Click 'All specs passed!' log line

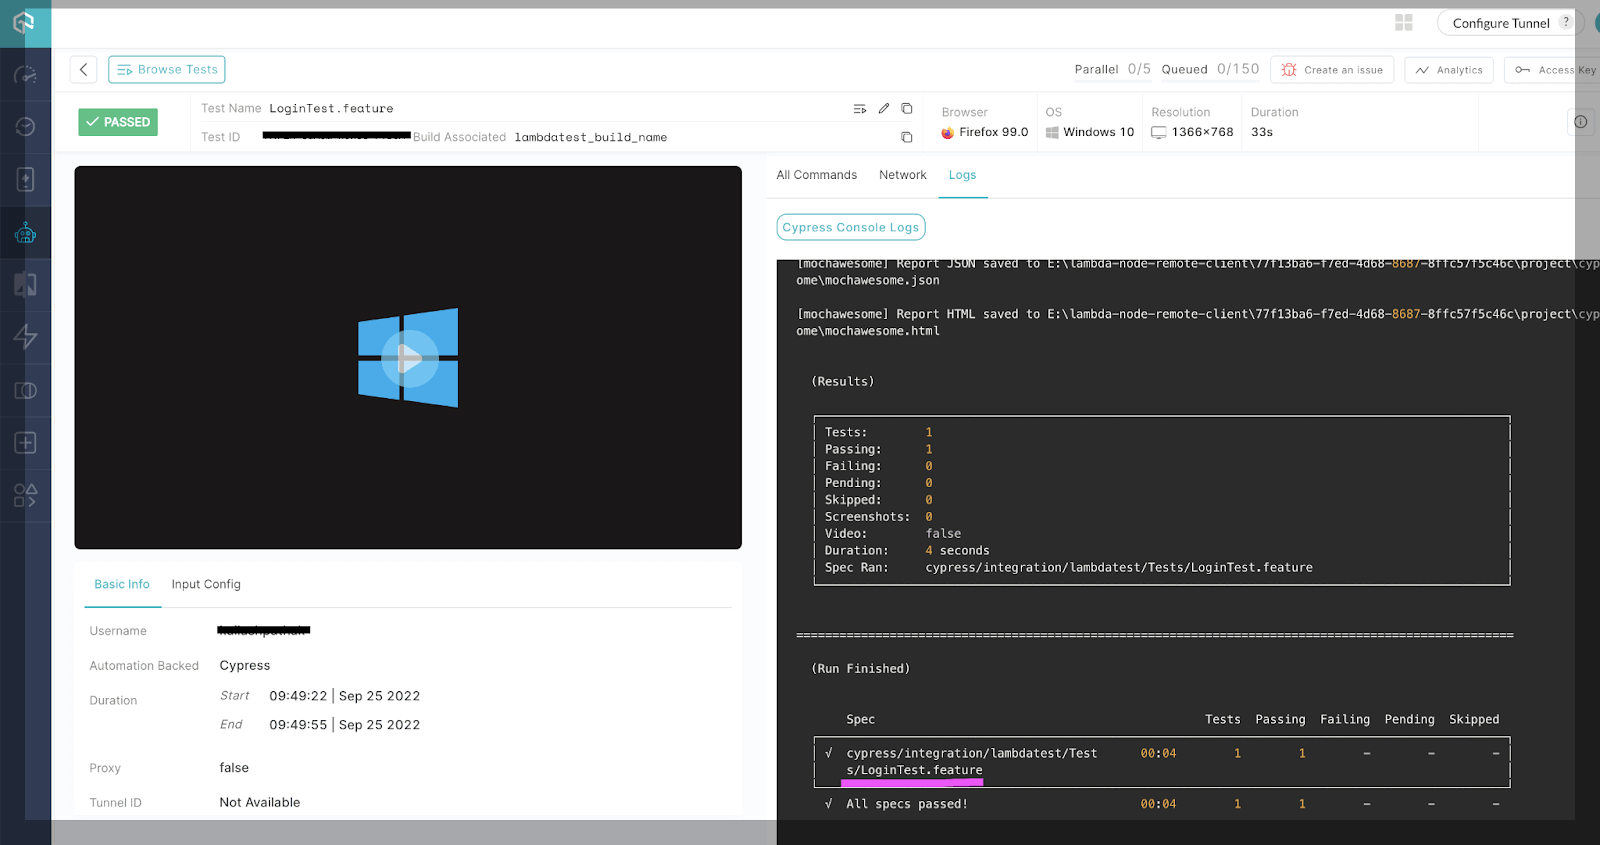907,804
